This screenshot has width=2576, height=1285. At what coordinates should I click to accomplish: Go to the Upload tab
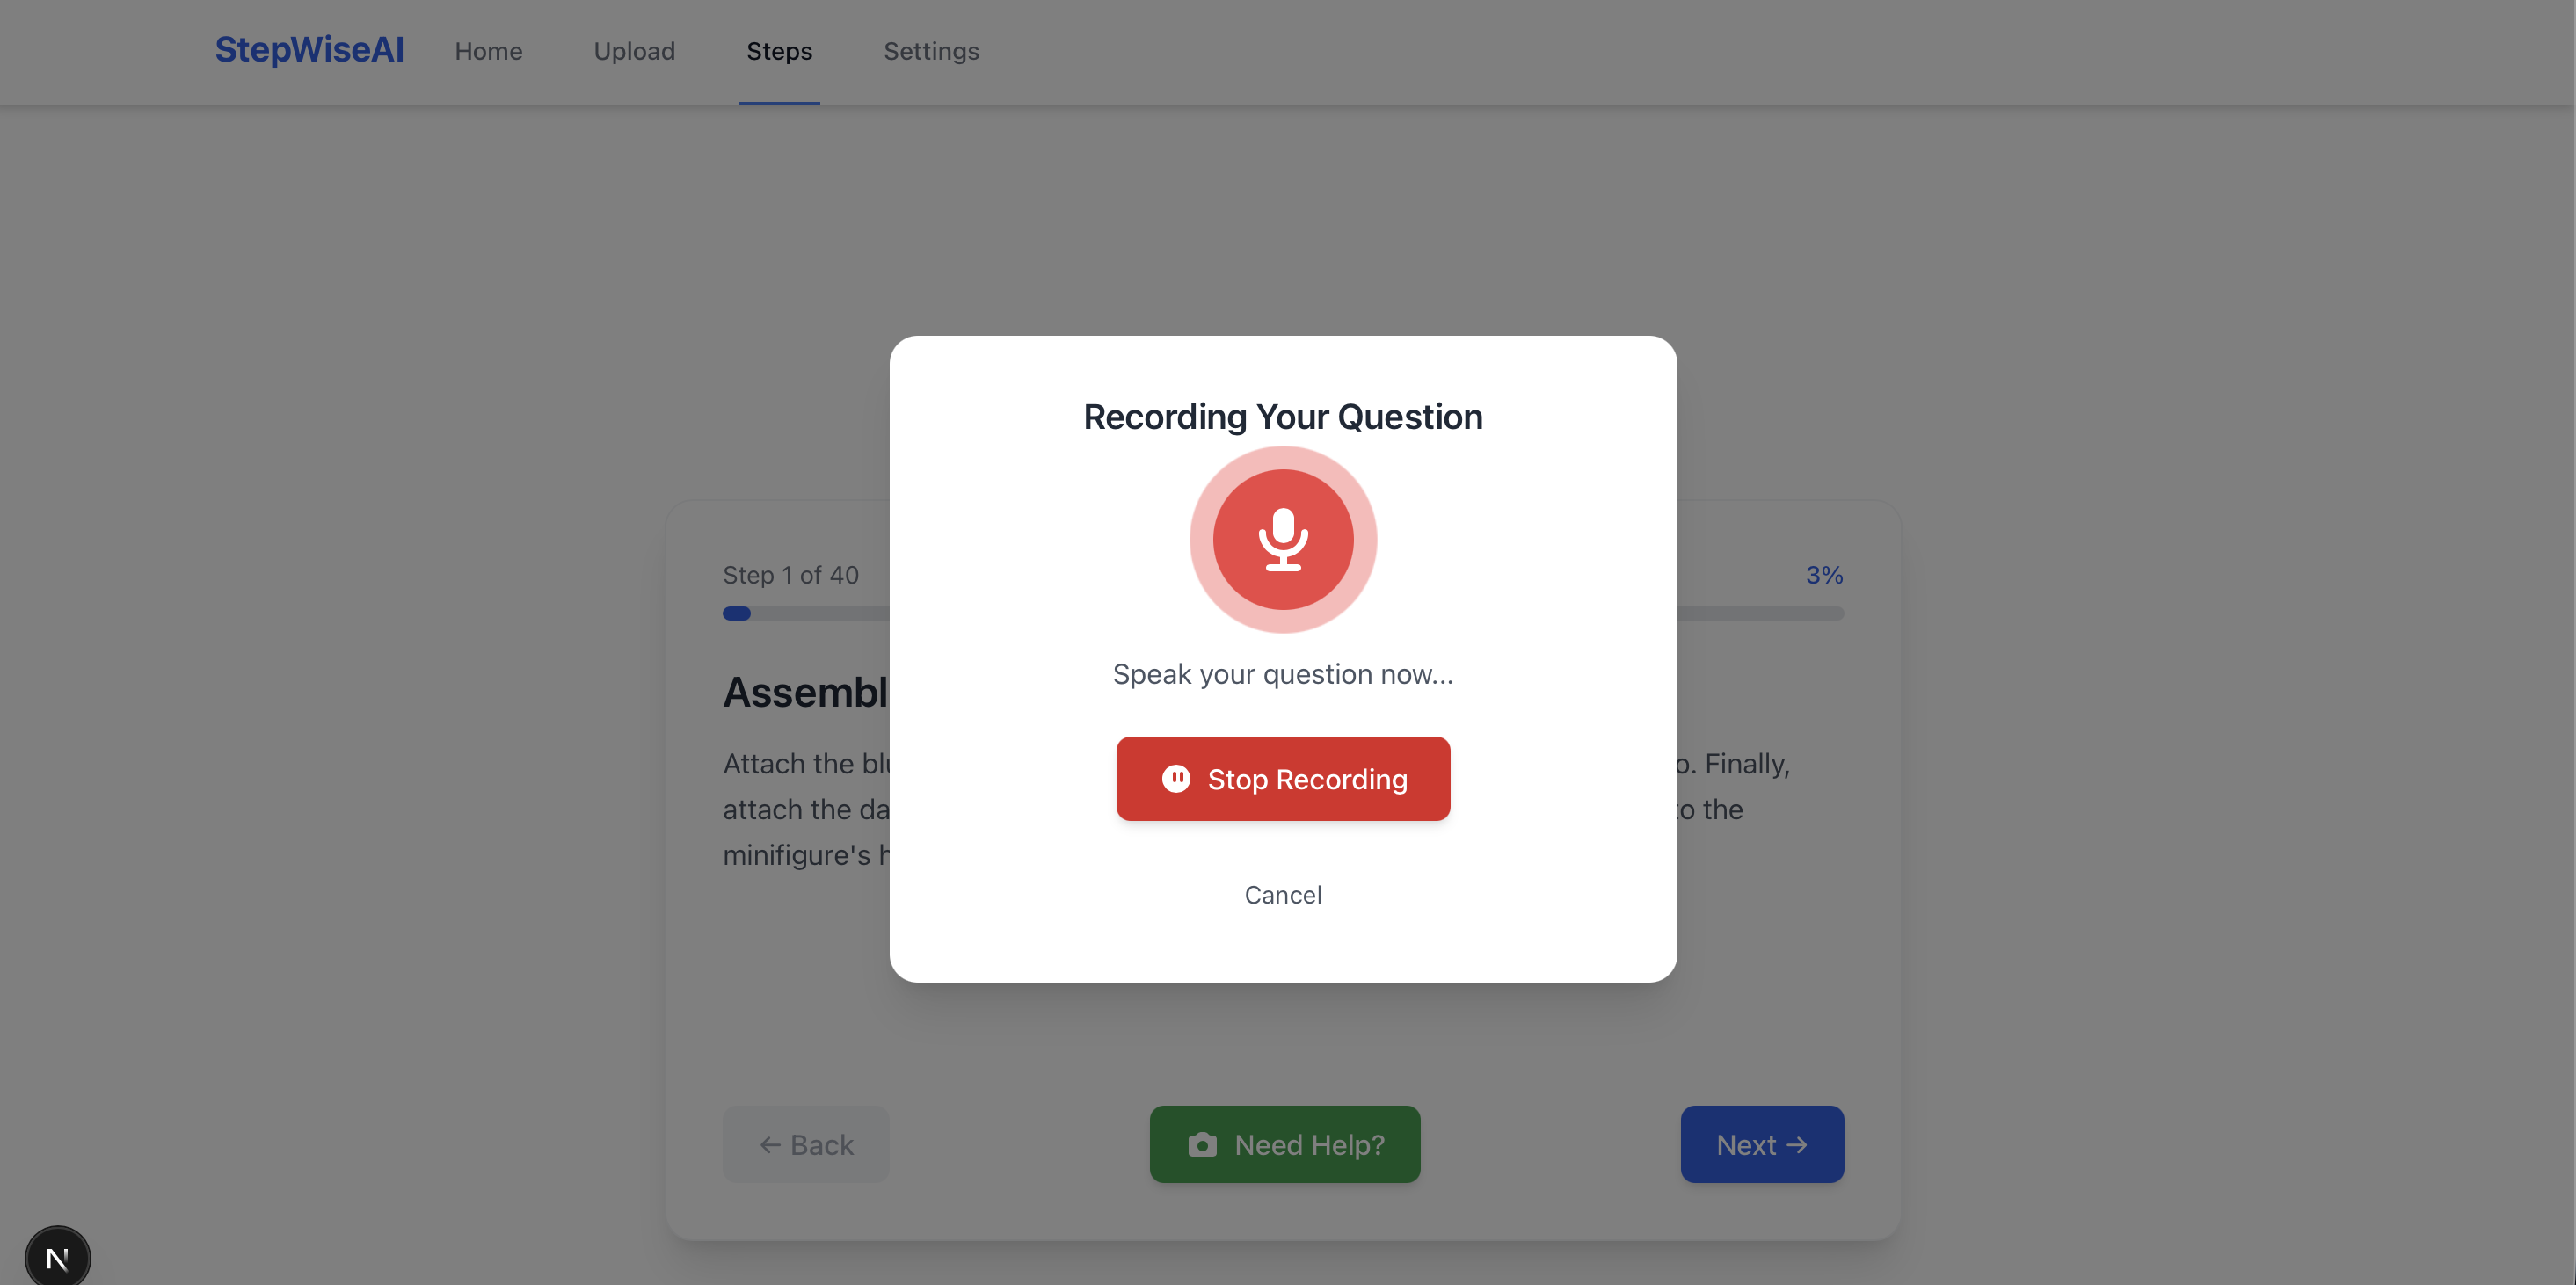tap(634, 51)
